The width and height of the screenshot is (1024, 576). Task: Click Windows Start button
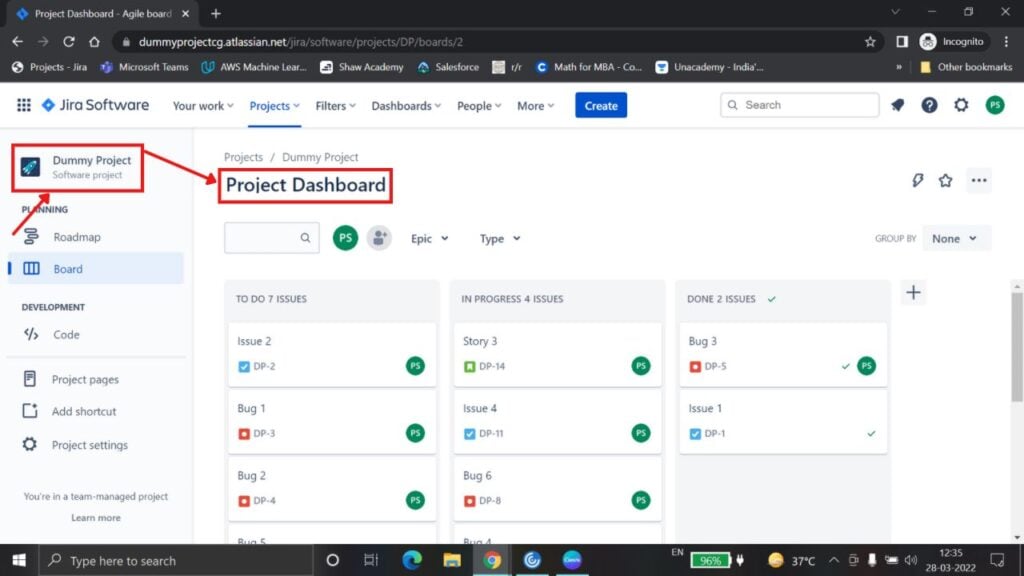click(x=19, y=560)
